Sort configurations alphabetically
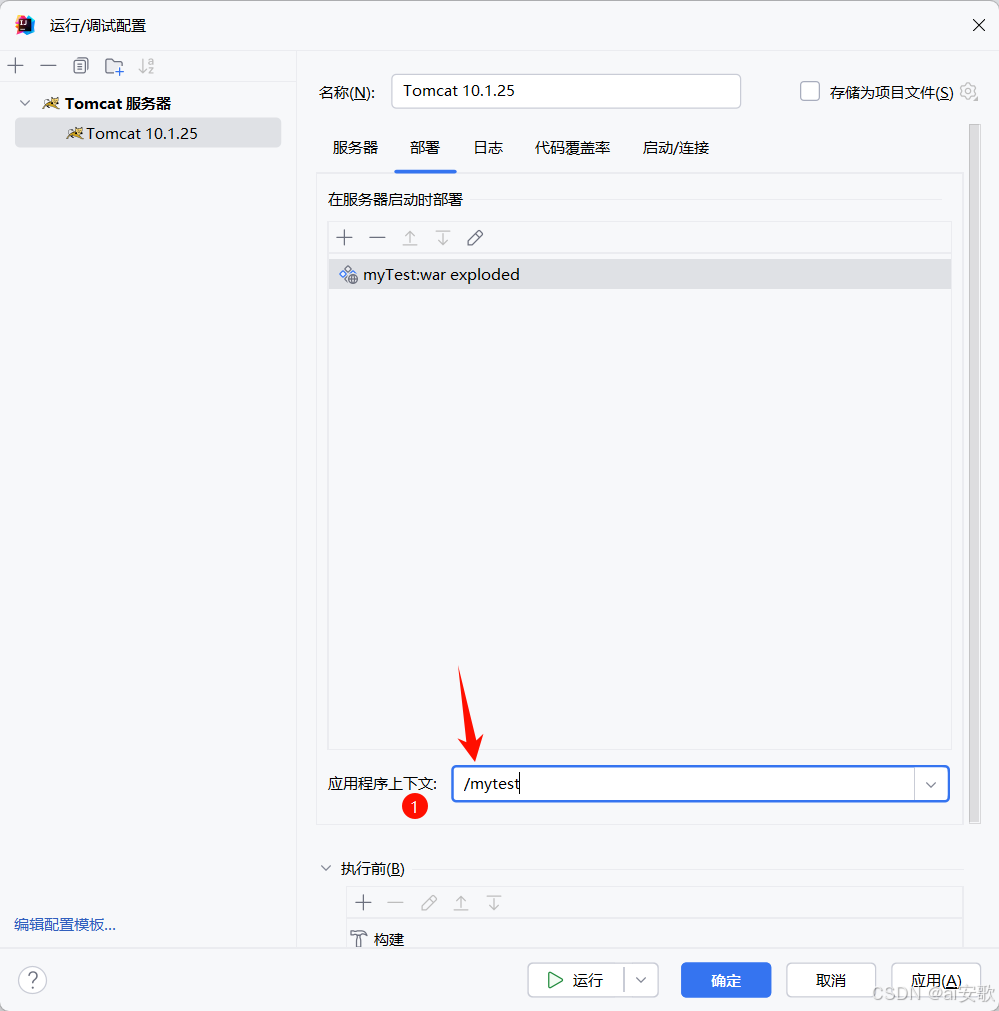This screenshot has width=999, height=1011. [147, 66]
